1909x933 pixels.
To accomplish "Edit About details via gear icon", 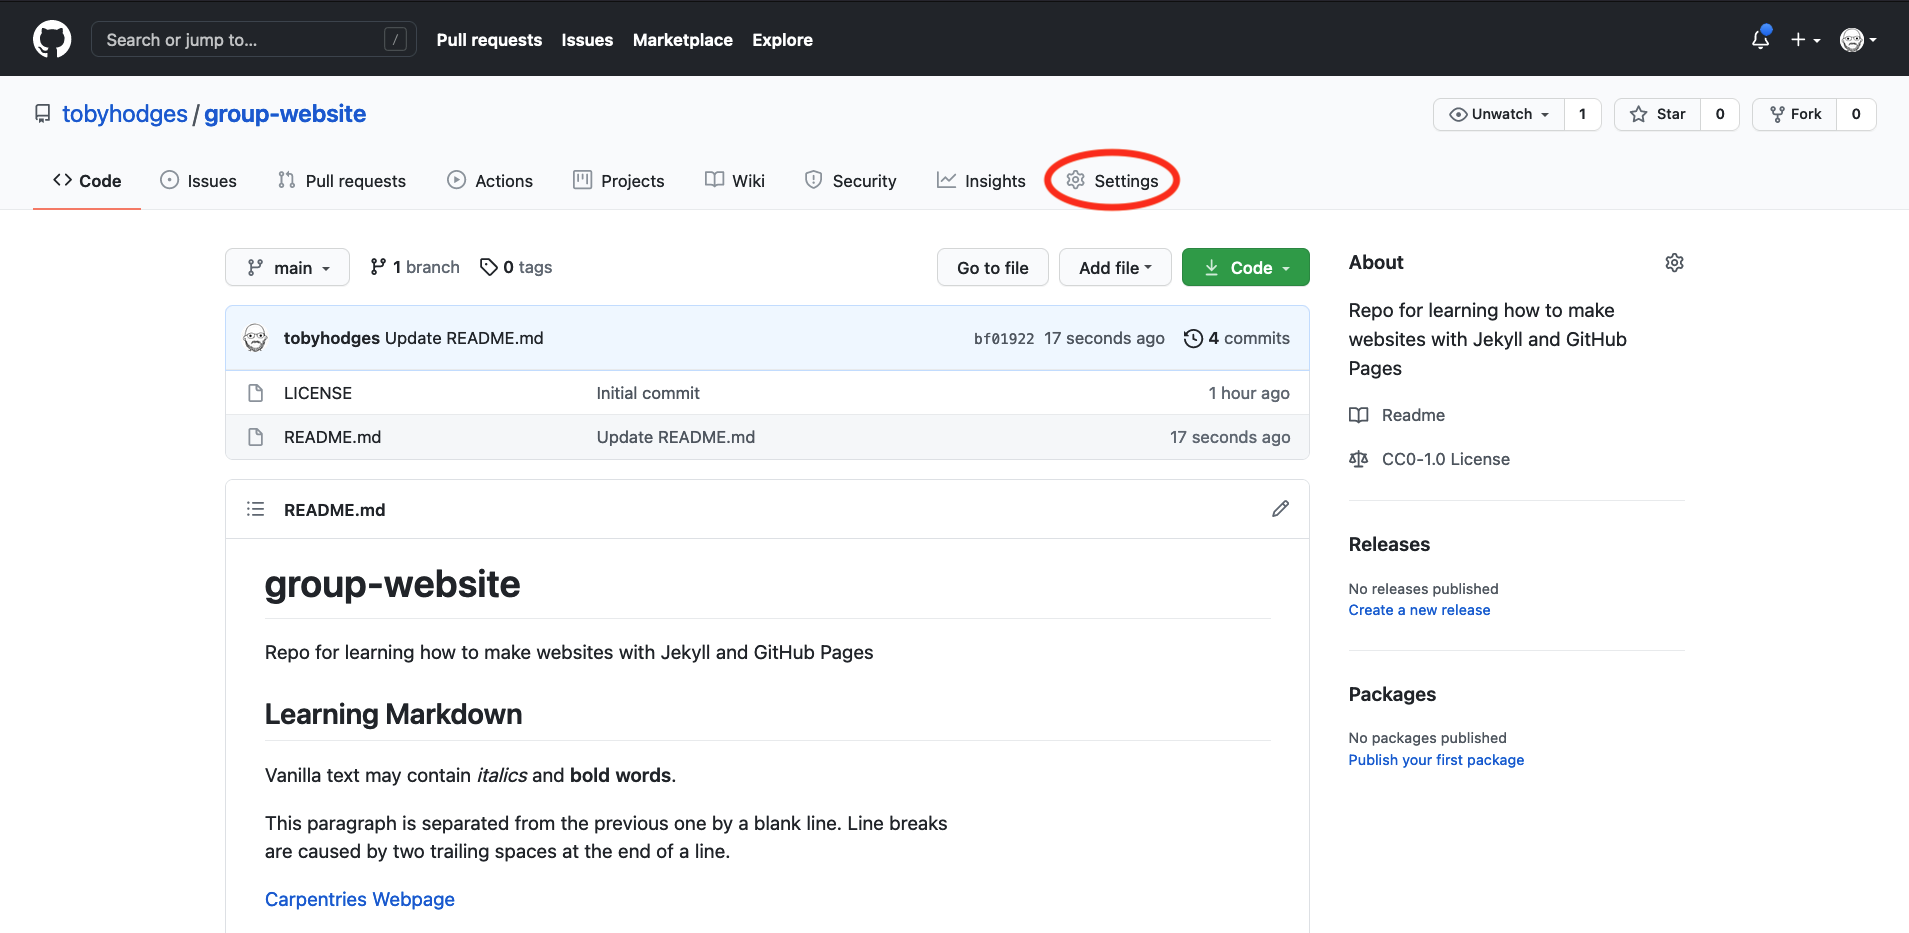I will 1674,263.
